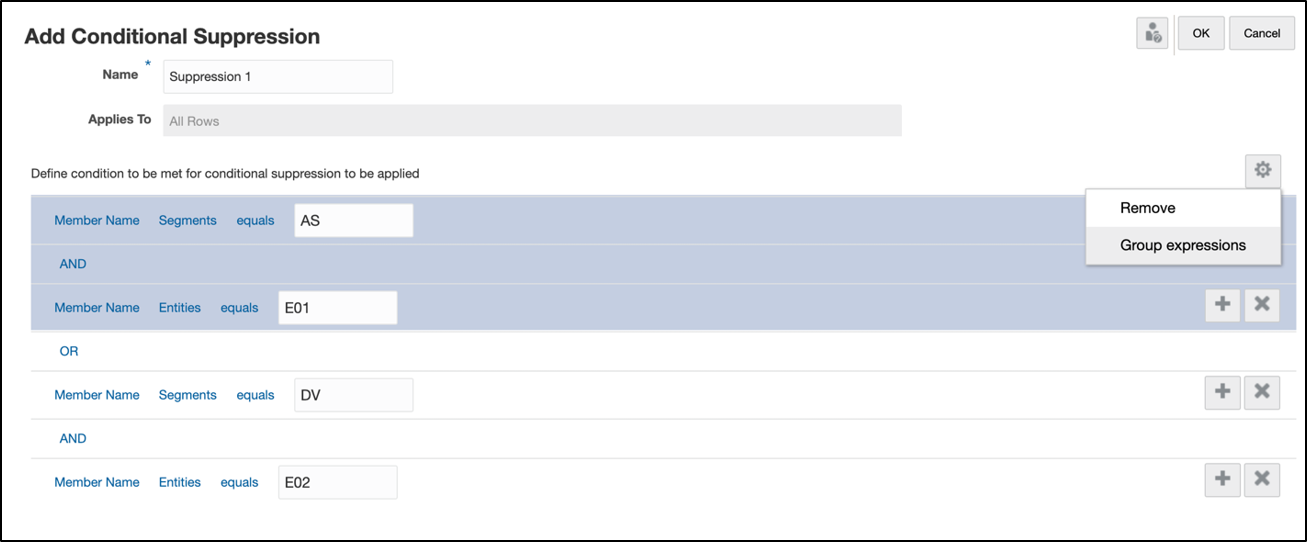Delete the DV segments condition row
Screen dimensions: 1307x542
click(x=1261, y=393)
